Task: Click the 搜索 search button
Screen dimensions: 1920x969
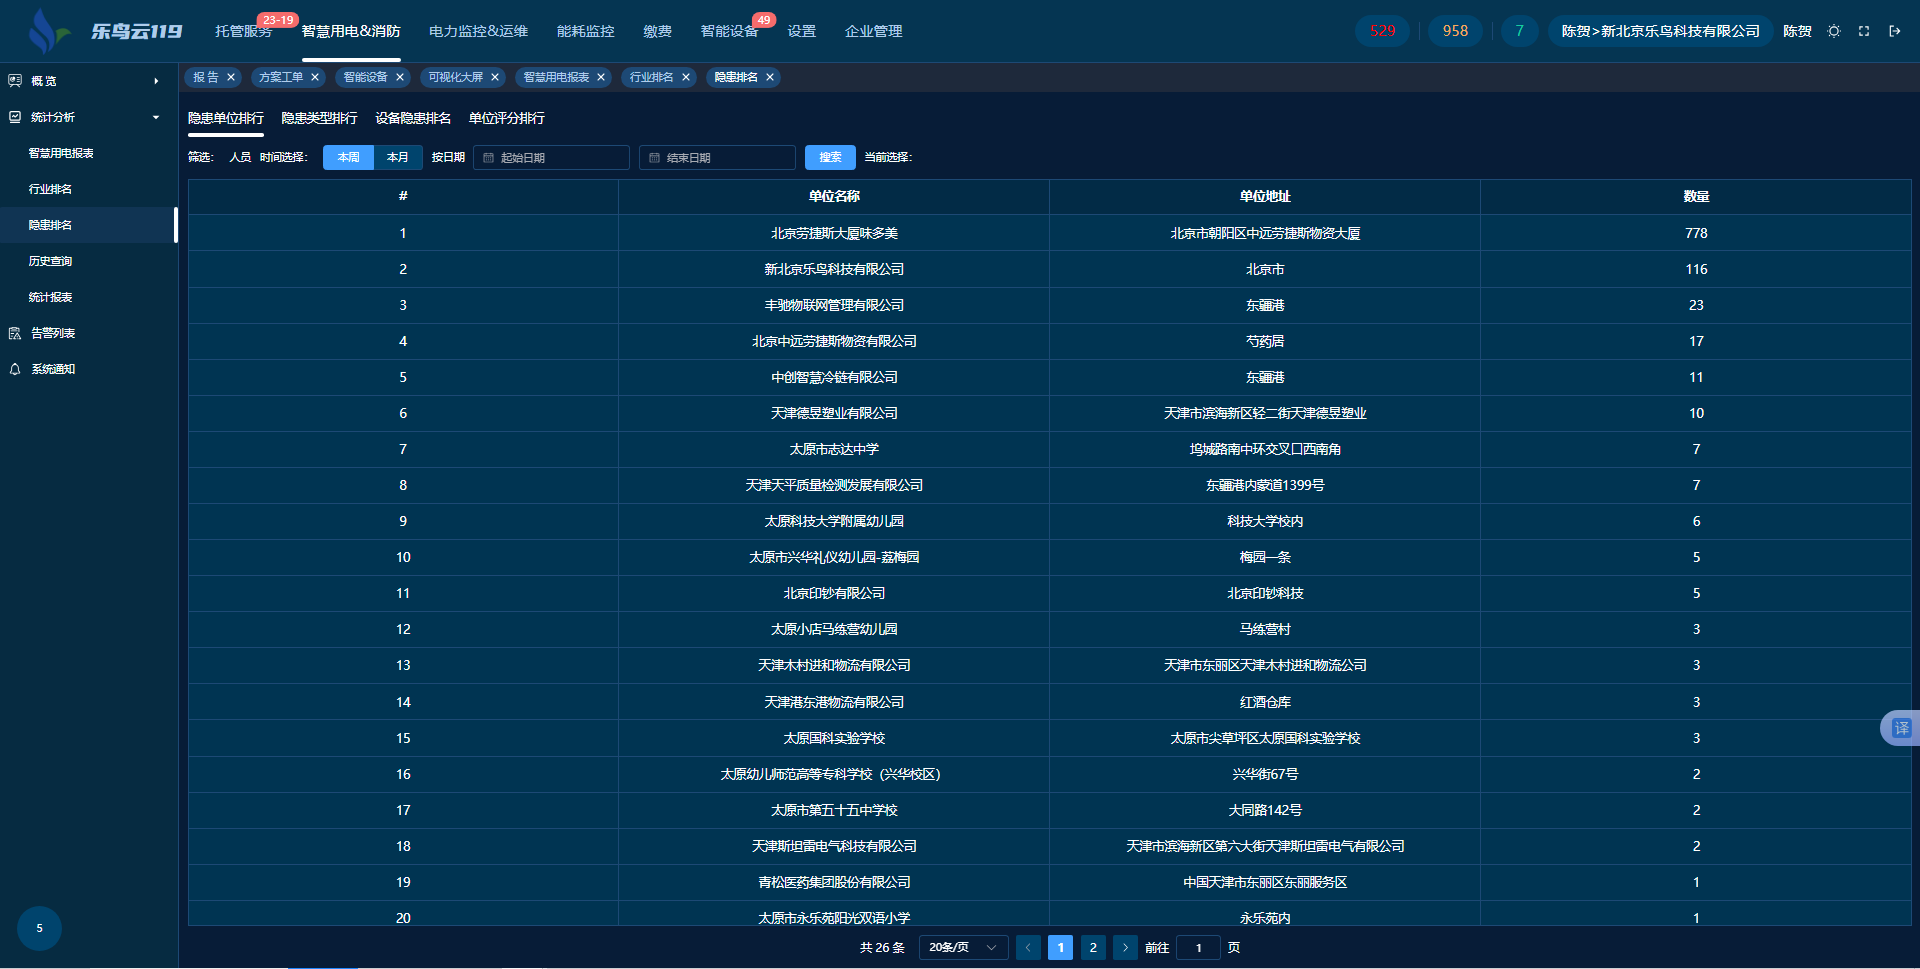Action: click(x=830, y=157)
